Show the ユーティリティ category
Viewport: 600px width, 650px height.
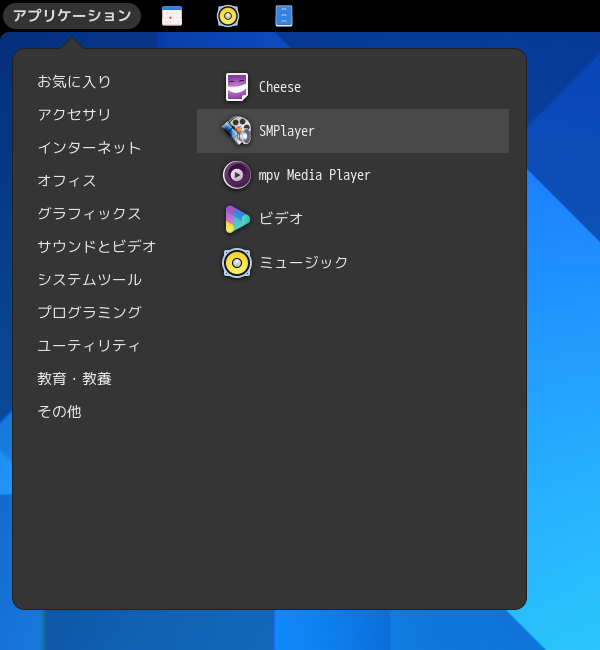[x=89, y=345]
